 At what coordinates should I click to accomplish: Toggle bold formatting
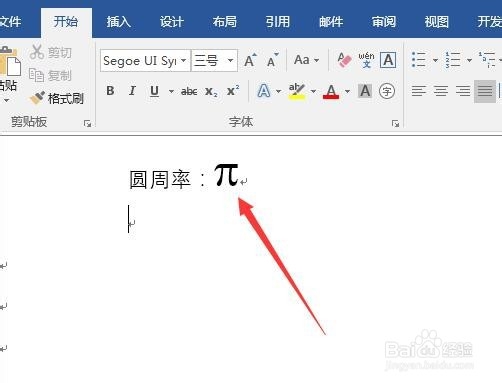point(110,91)
